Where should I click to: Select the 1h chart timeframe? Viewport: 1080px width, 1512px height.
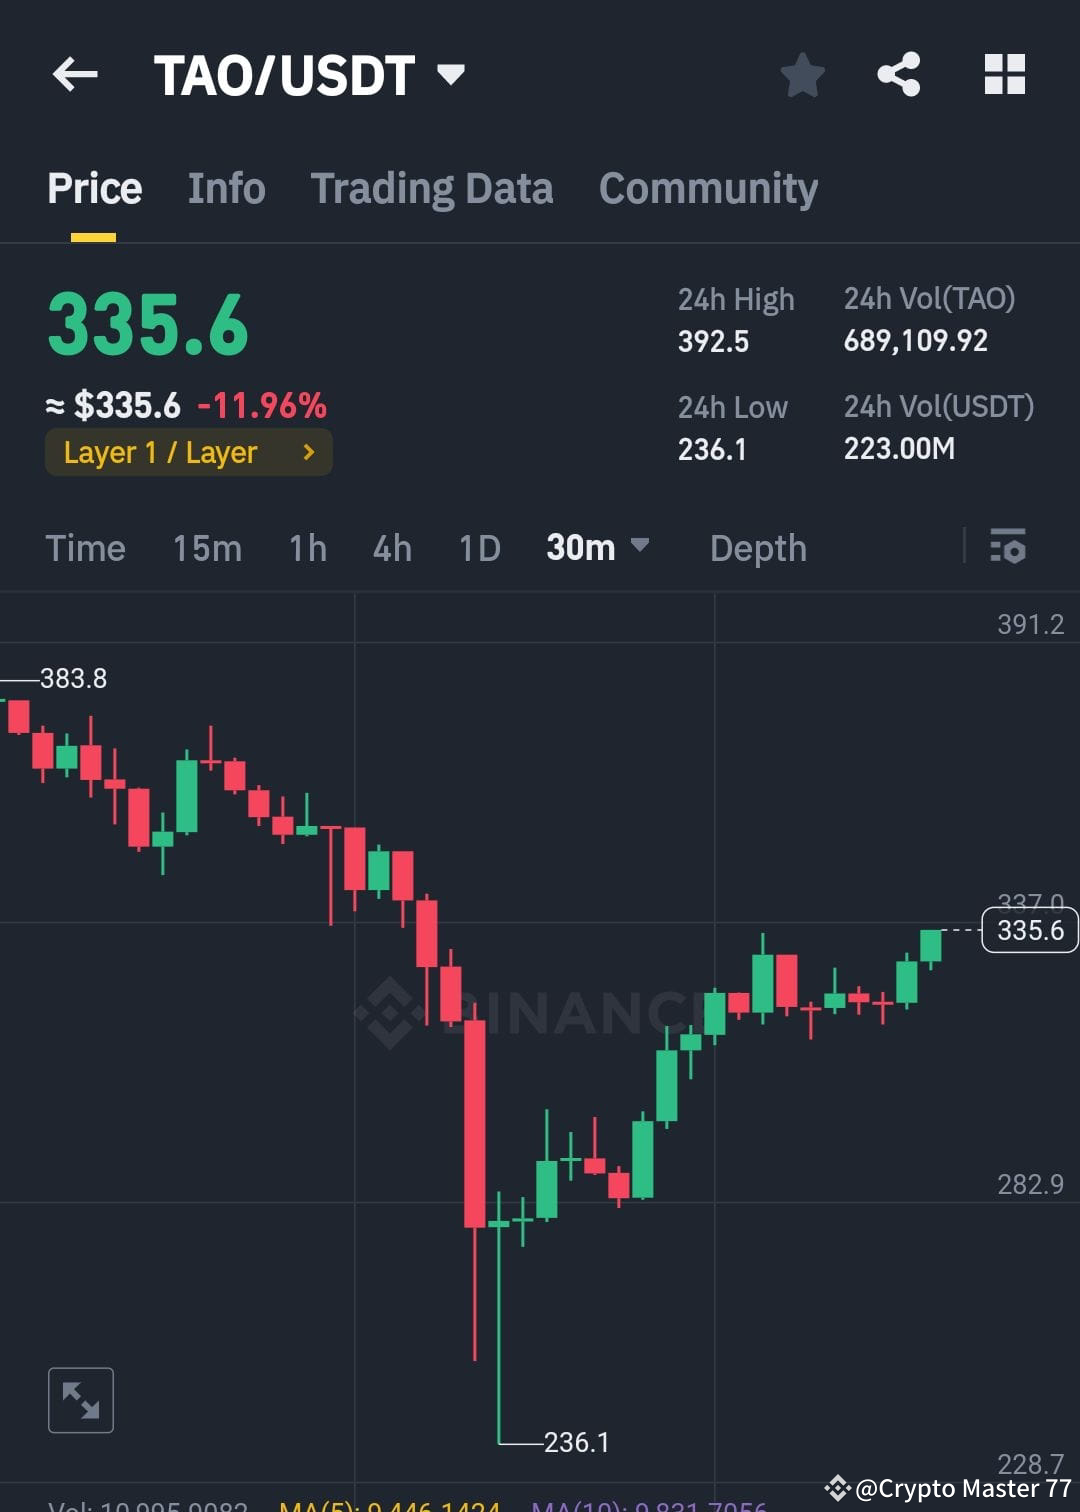307,548
